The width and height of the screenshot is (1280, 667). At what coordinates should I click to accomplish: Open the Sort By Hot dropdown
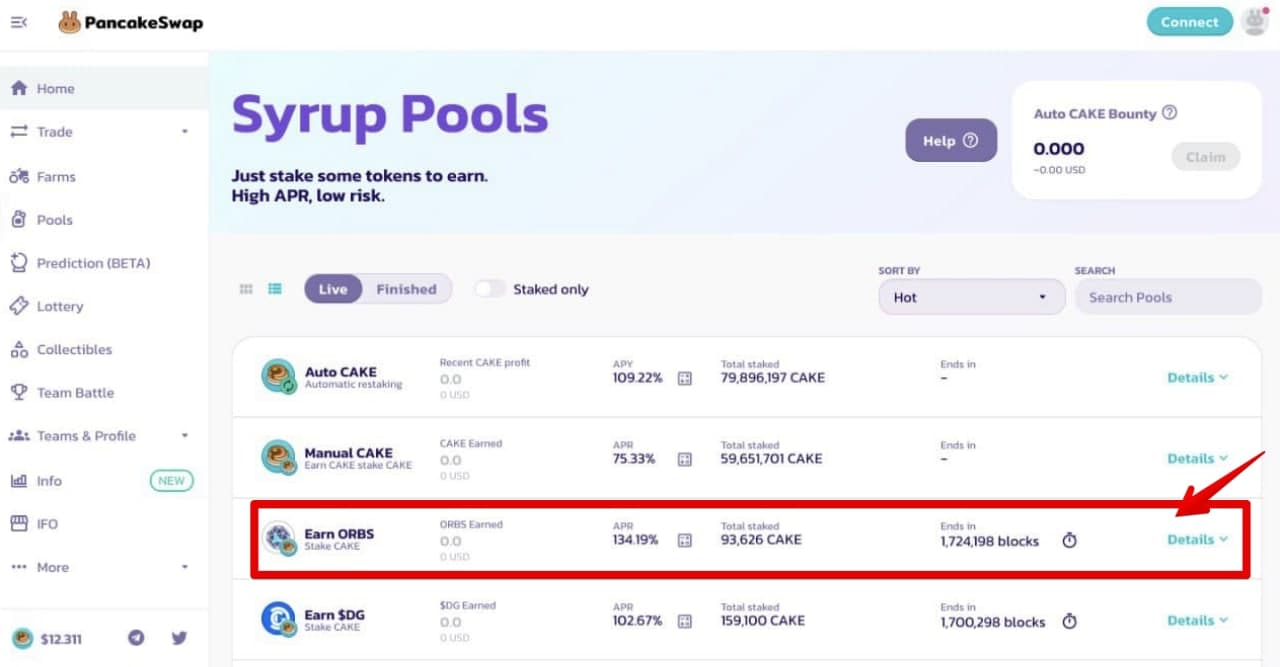coord(971,297)
